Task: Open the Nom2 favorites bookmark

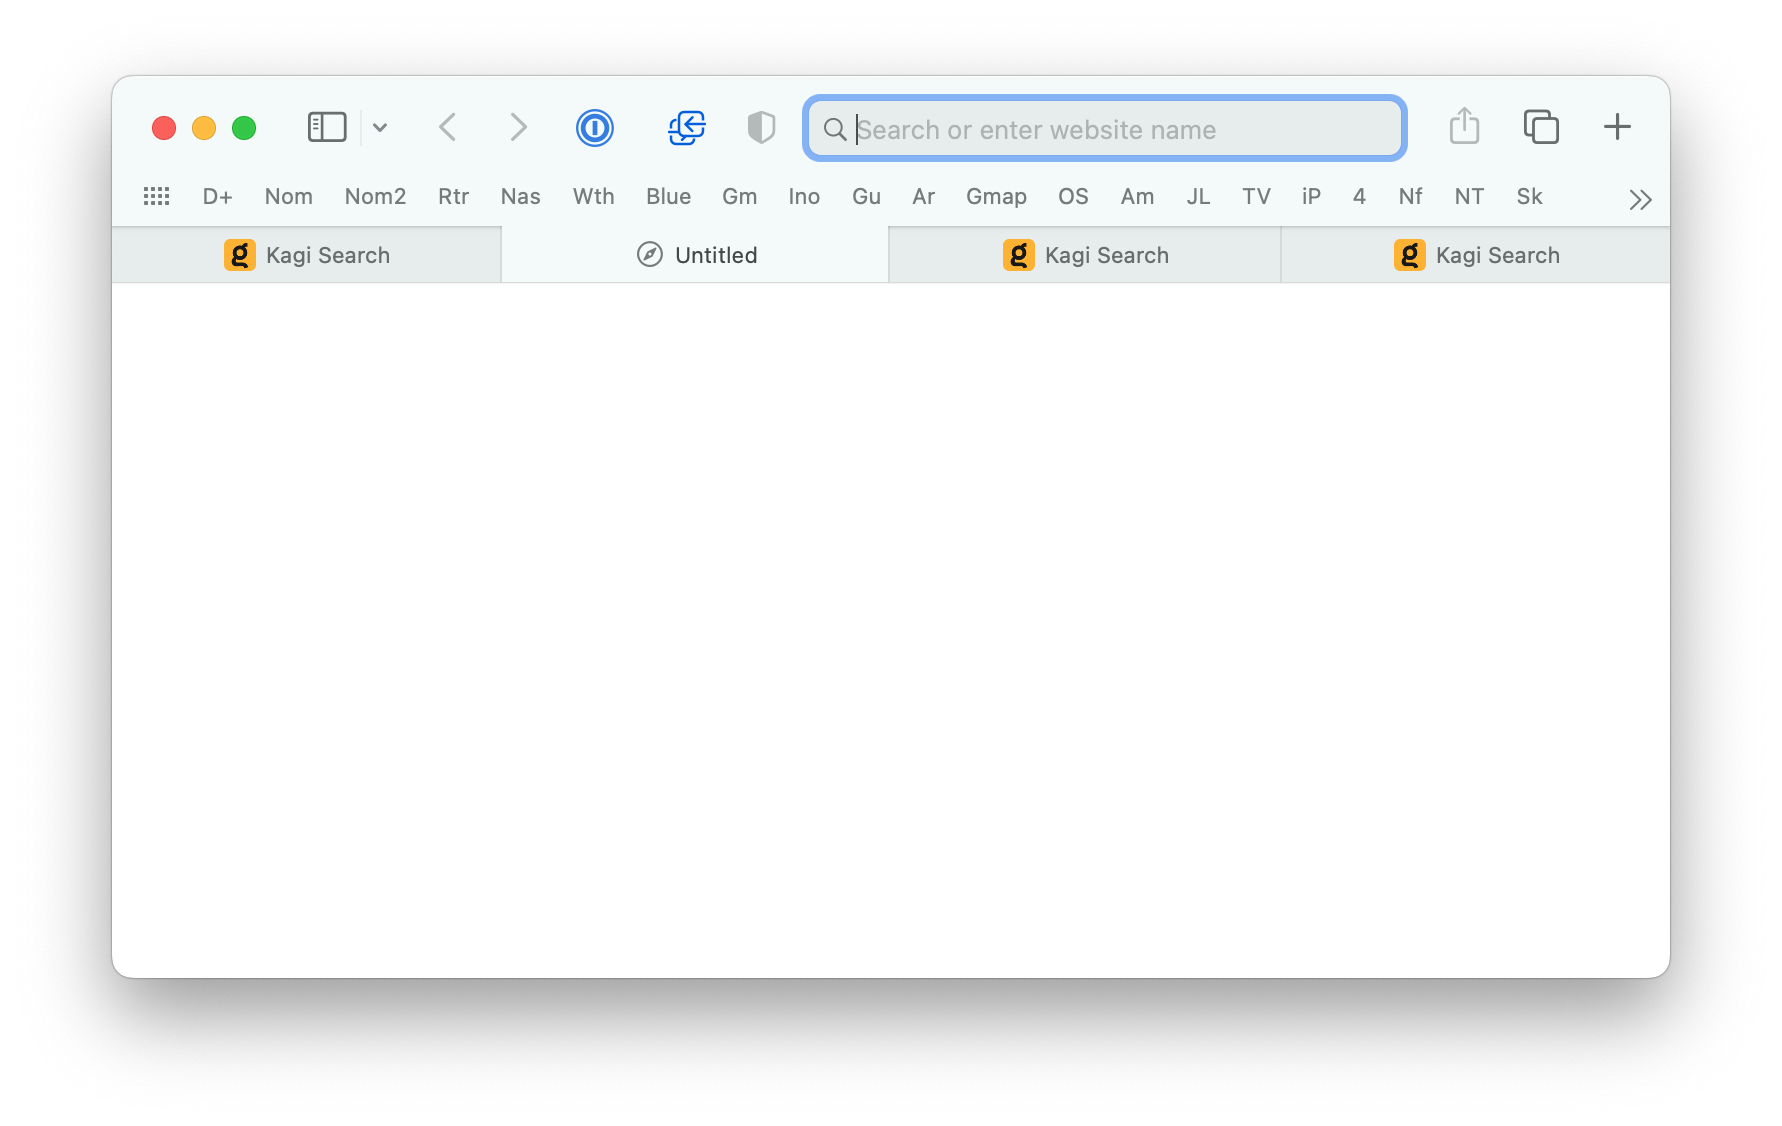Action: tap(375, 197)
